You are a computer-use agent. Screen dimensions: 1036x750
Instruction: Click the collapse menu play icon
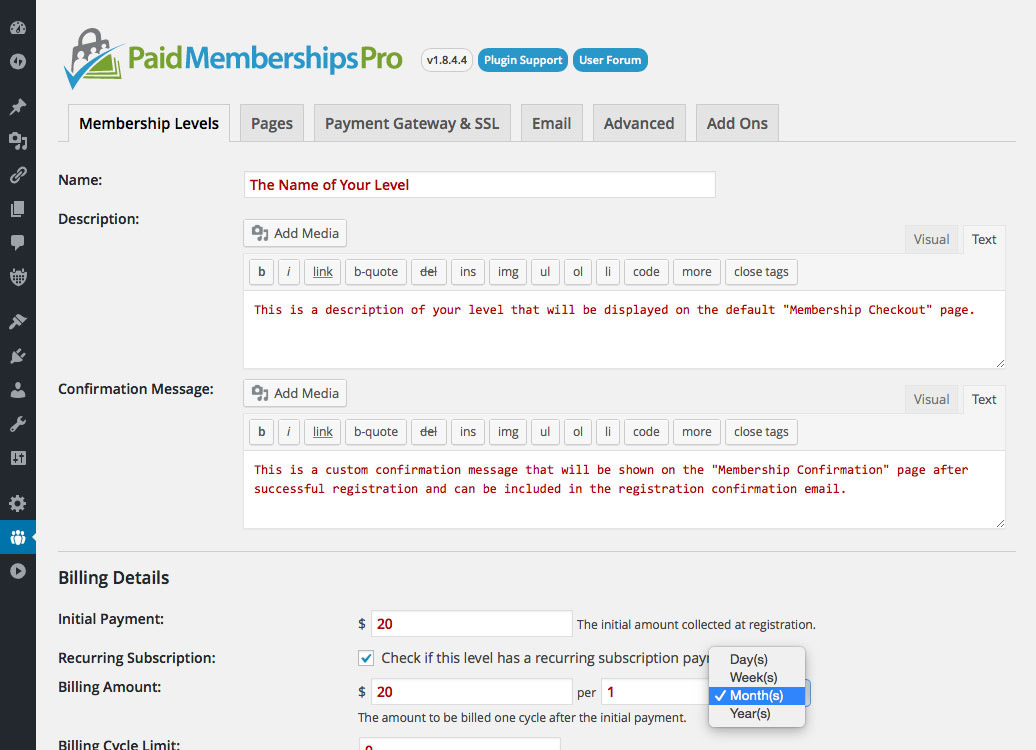18,571
